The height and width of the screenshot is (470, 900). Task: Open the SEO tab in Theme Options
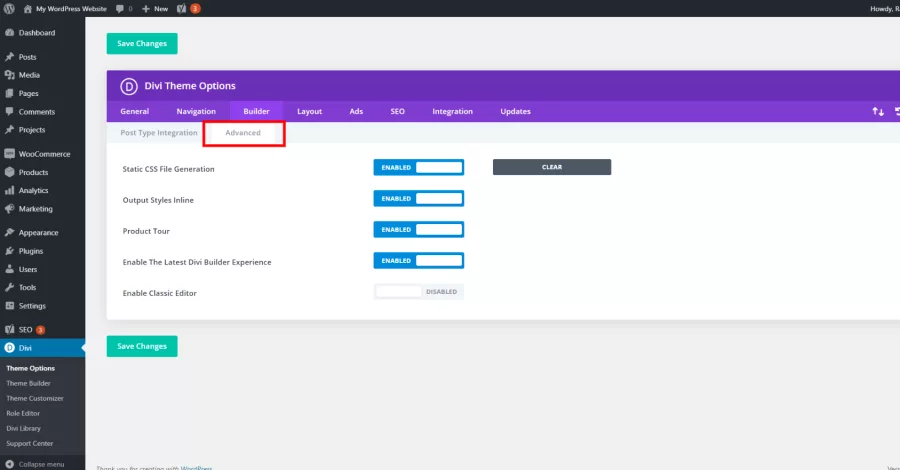(x=397, y=111)
